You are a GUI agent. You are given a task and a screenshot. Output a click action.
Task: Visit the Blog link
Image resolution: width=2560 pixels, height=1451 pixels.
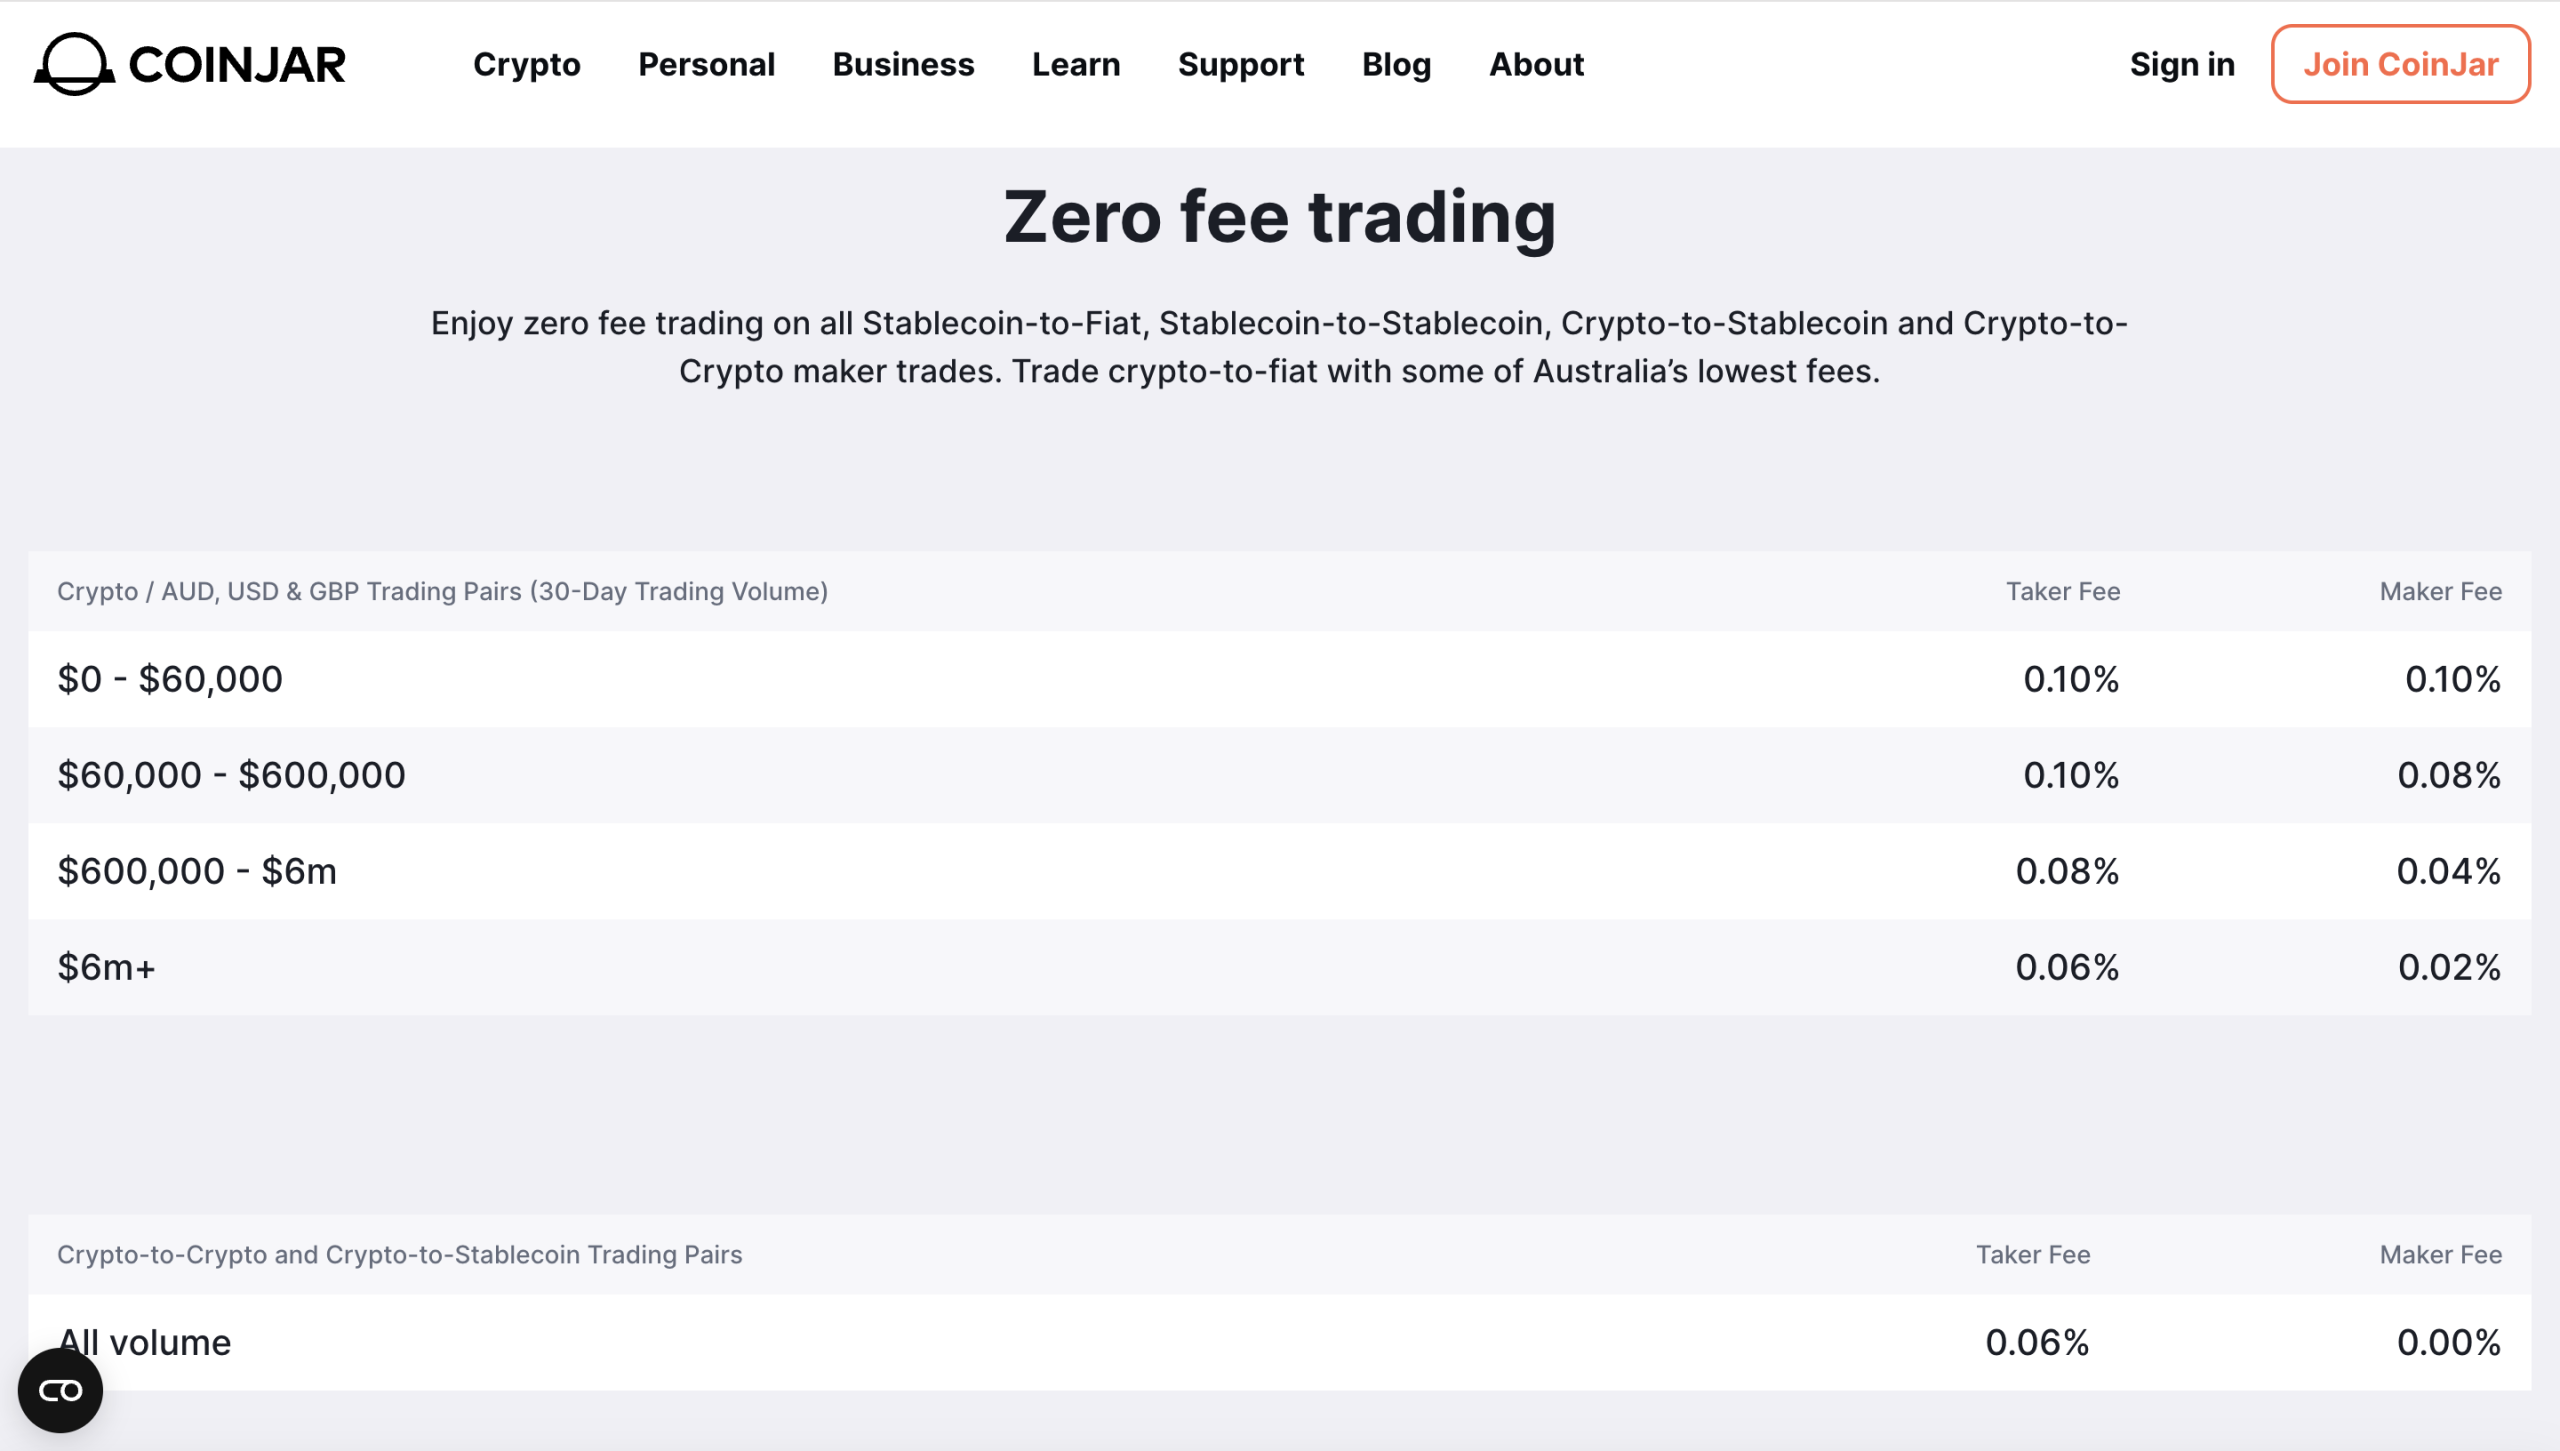[x=1397, y=64]
